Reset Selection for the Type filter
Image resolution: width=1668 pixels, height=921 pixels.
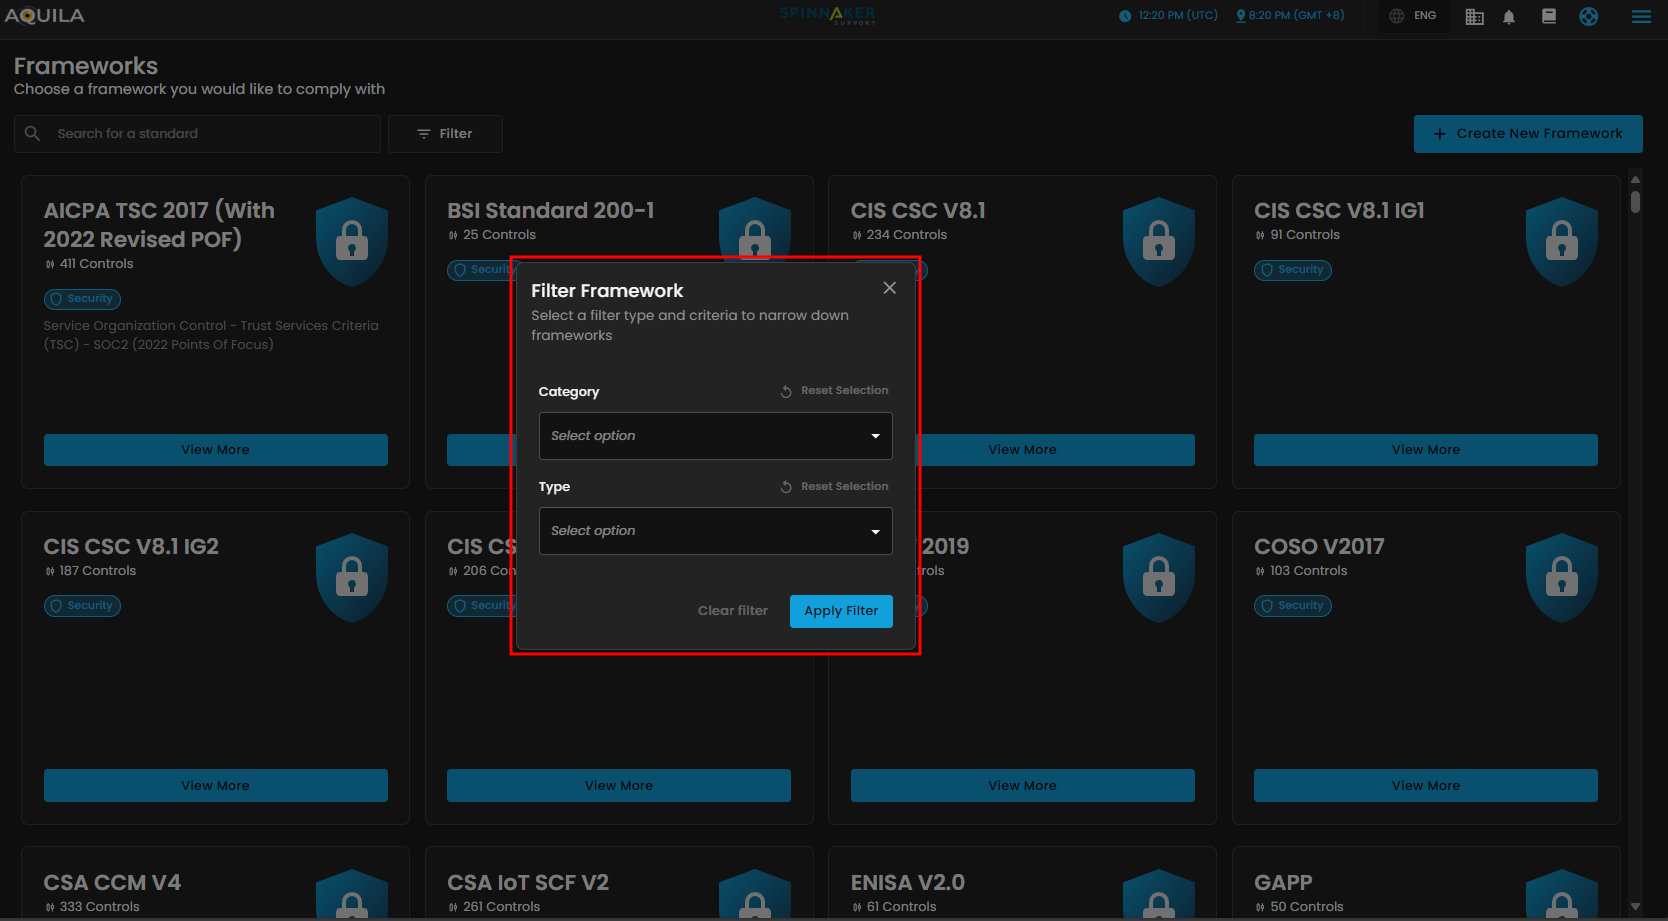click(x=835, y=487)
